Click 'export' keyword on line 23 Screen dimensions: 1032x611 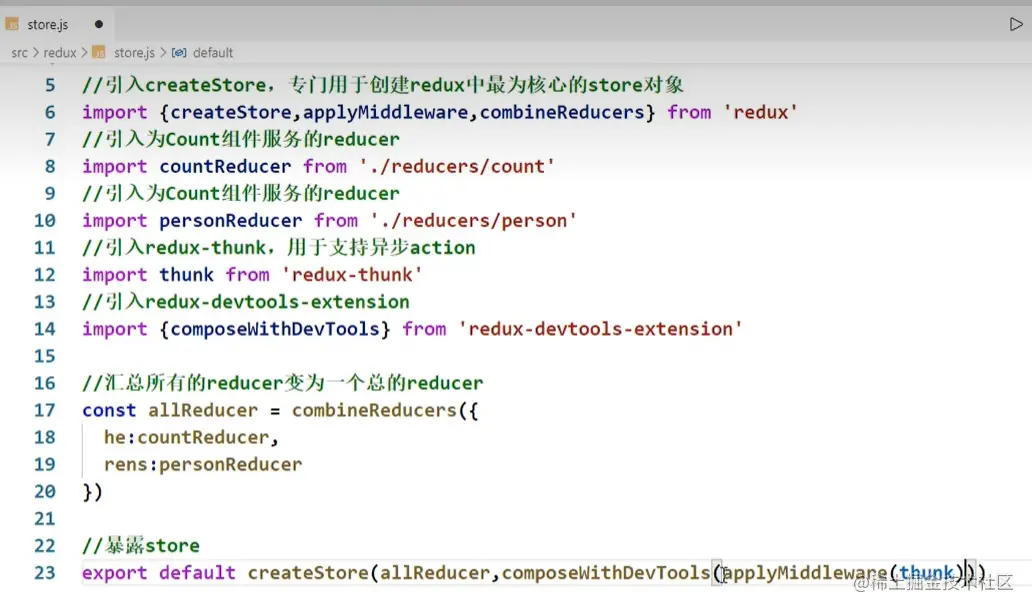[115, 573]
